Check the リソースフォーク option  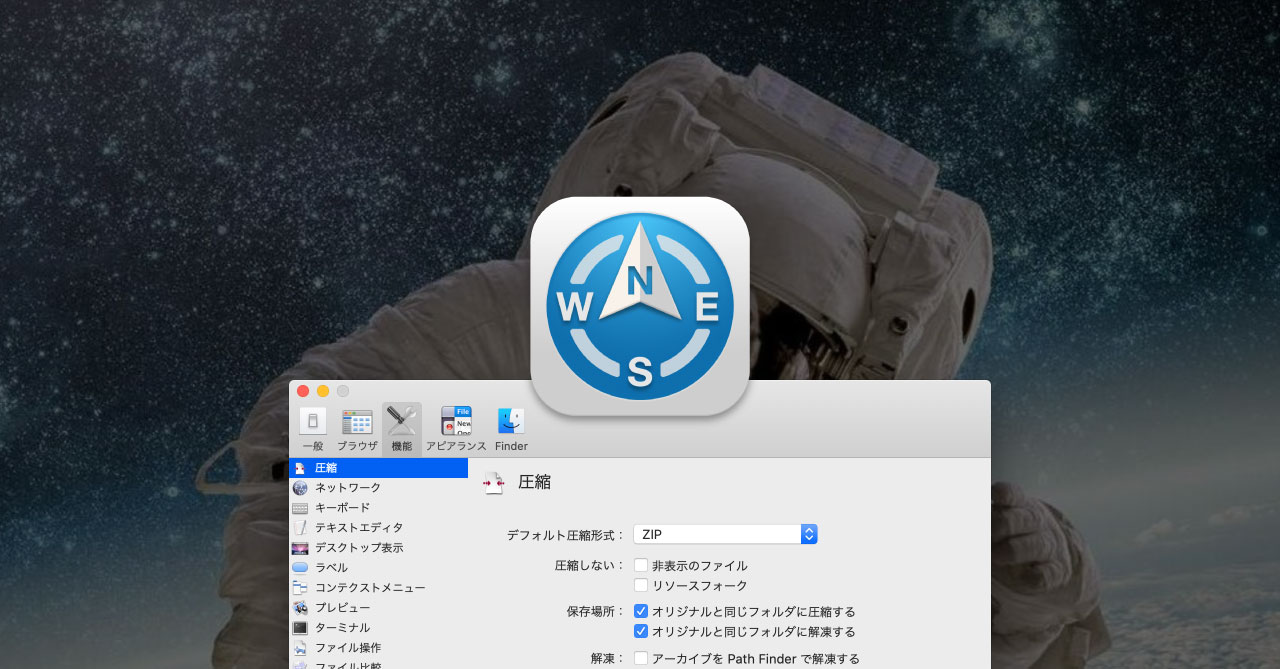click(640, 584)
